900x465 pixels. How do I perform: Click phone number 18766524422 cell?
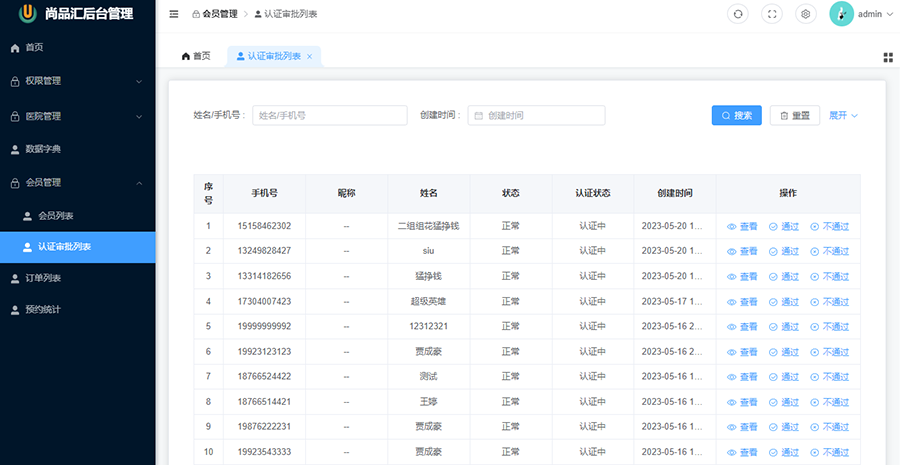pos(265,377)
